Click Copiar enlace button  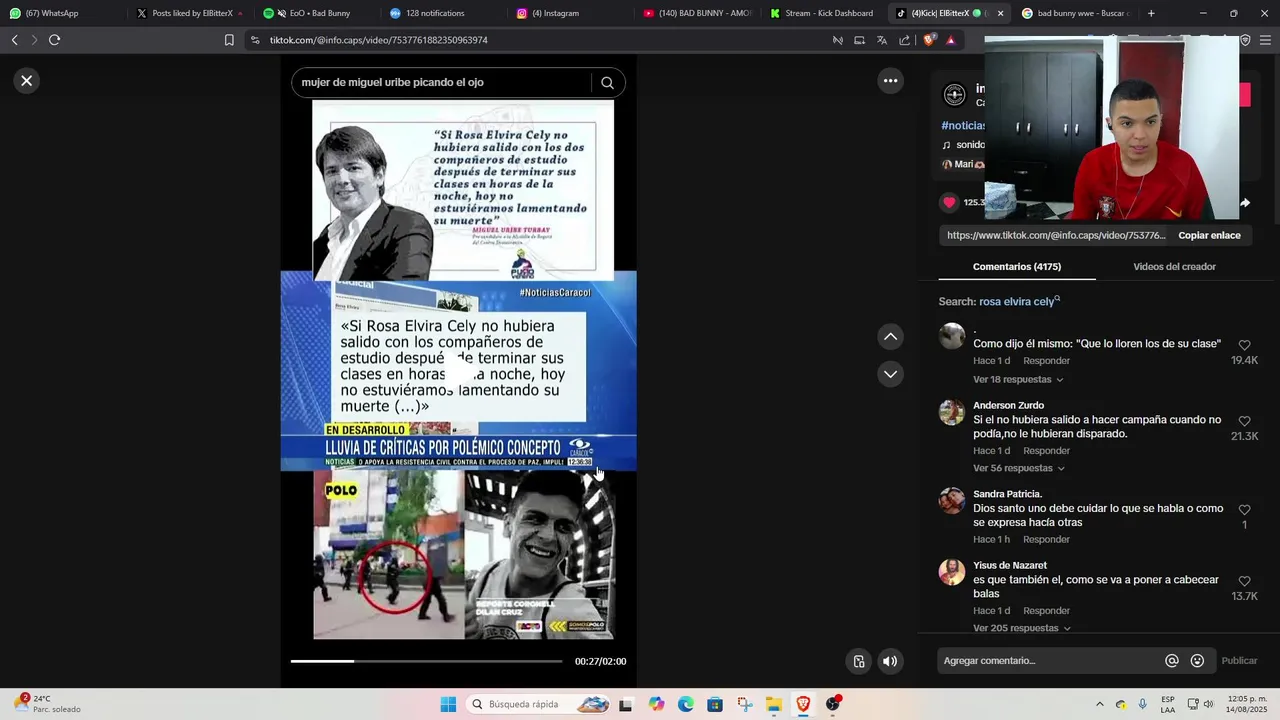pos(1209,236)
